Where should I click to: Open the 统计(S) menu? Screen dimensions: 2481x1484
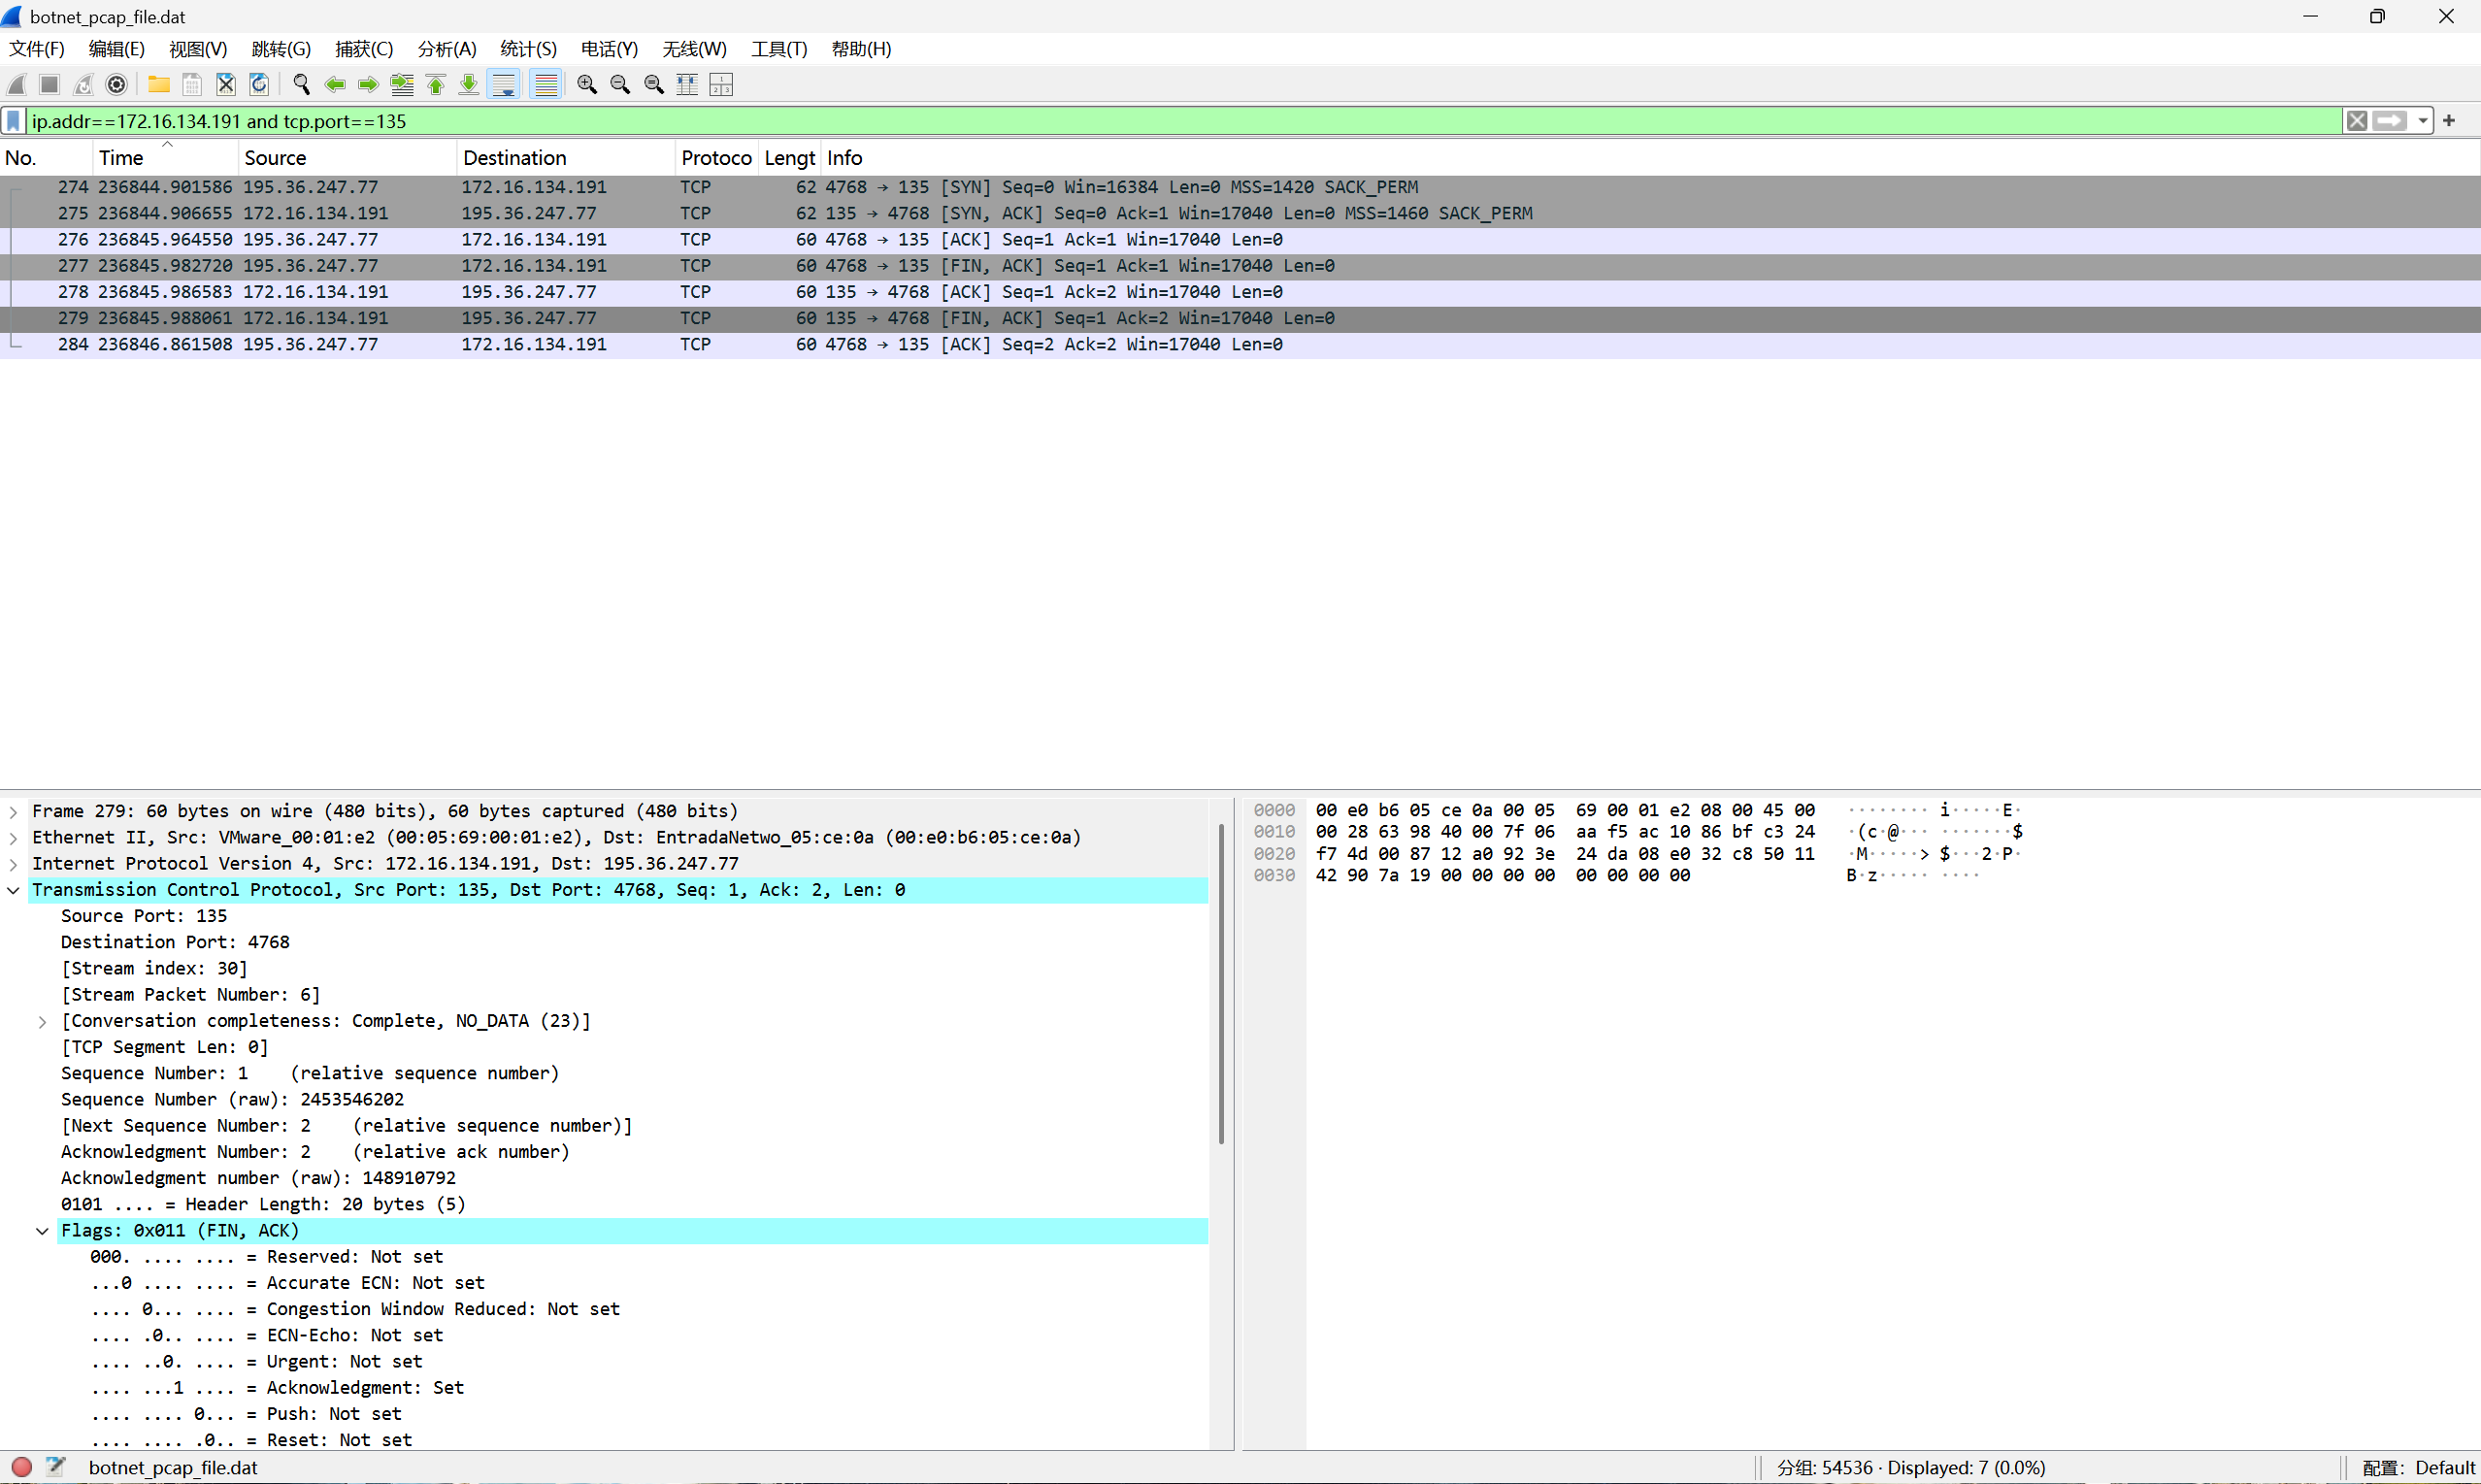(x=528, y=49)
